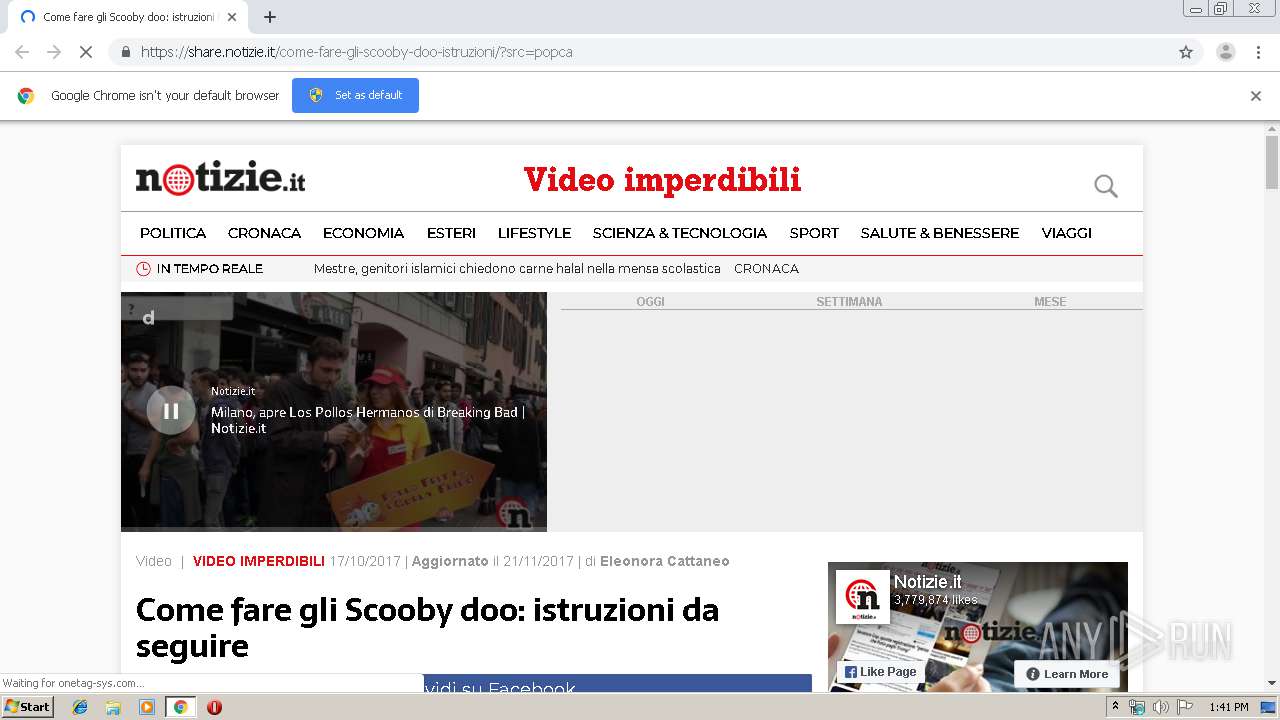1280x720 pixels.
Task: Click the video title 'Milano, apre Los Pollos Hermanos'
Action: tap(367, 420)
